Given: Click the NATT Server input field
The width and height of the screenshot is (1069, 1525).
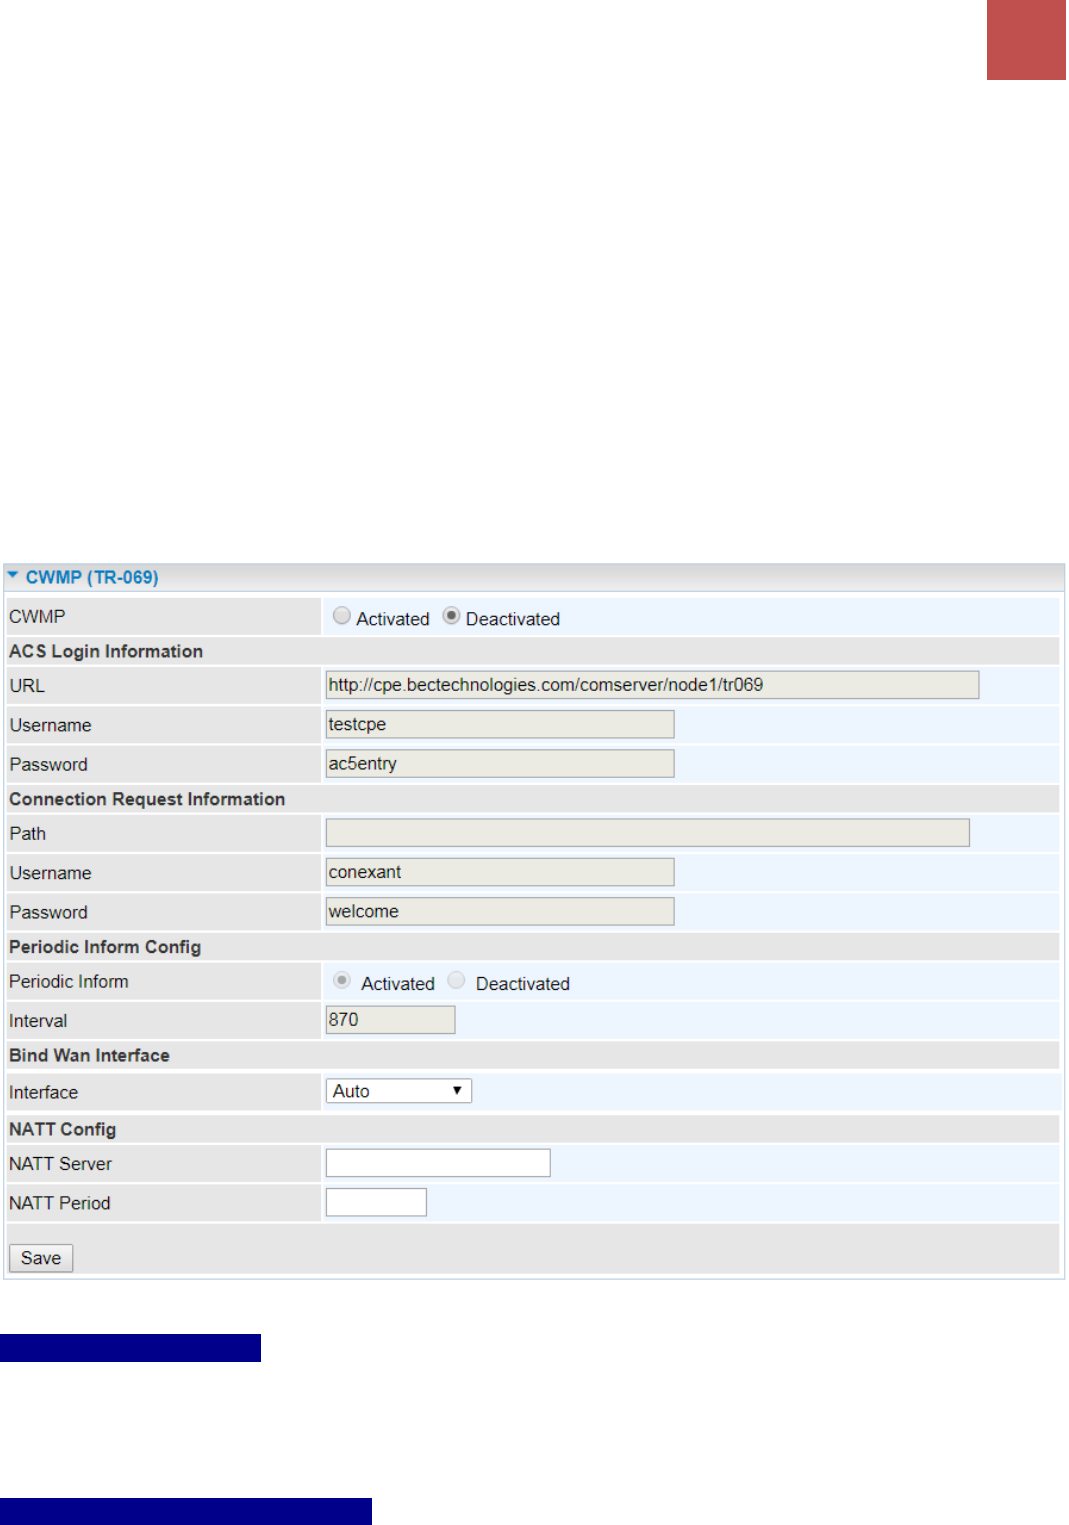Looking at the screenshot, I should 438,1163.
